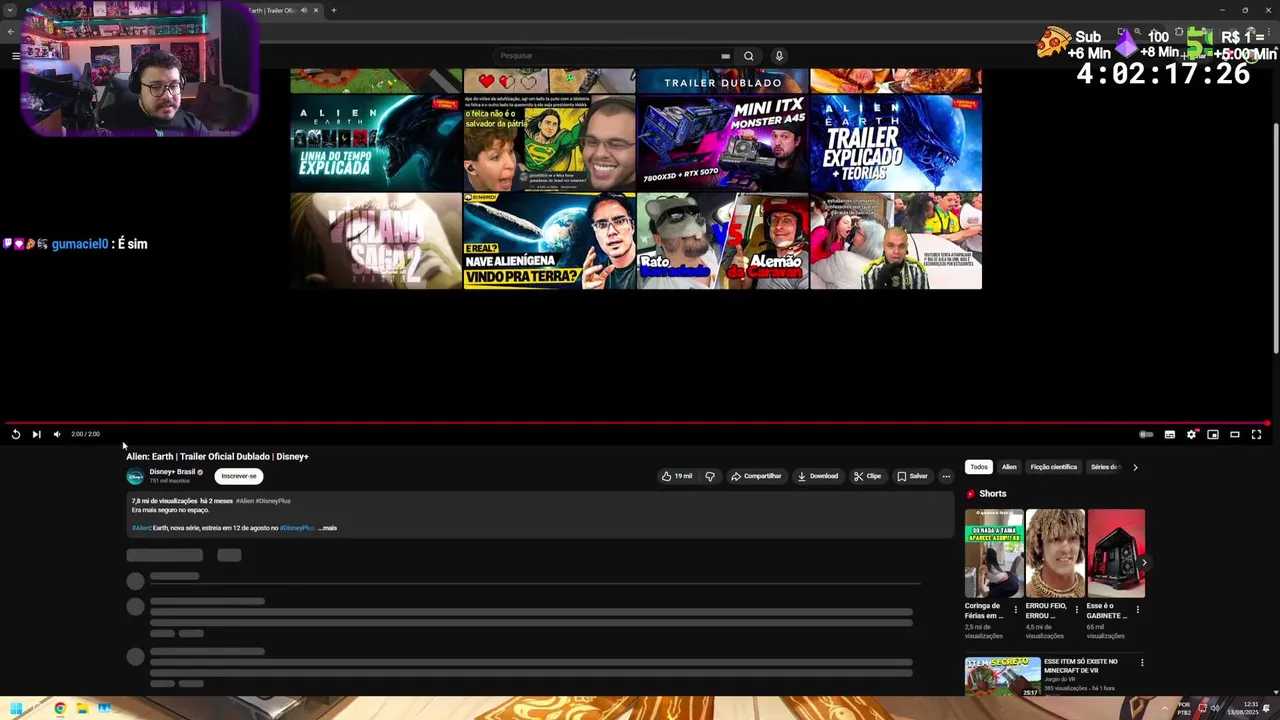Seek along the red progress bar
This screenshot has height=720, width=1280.
pos(637,424)
